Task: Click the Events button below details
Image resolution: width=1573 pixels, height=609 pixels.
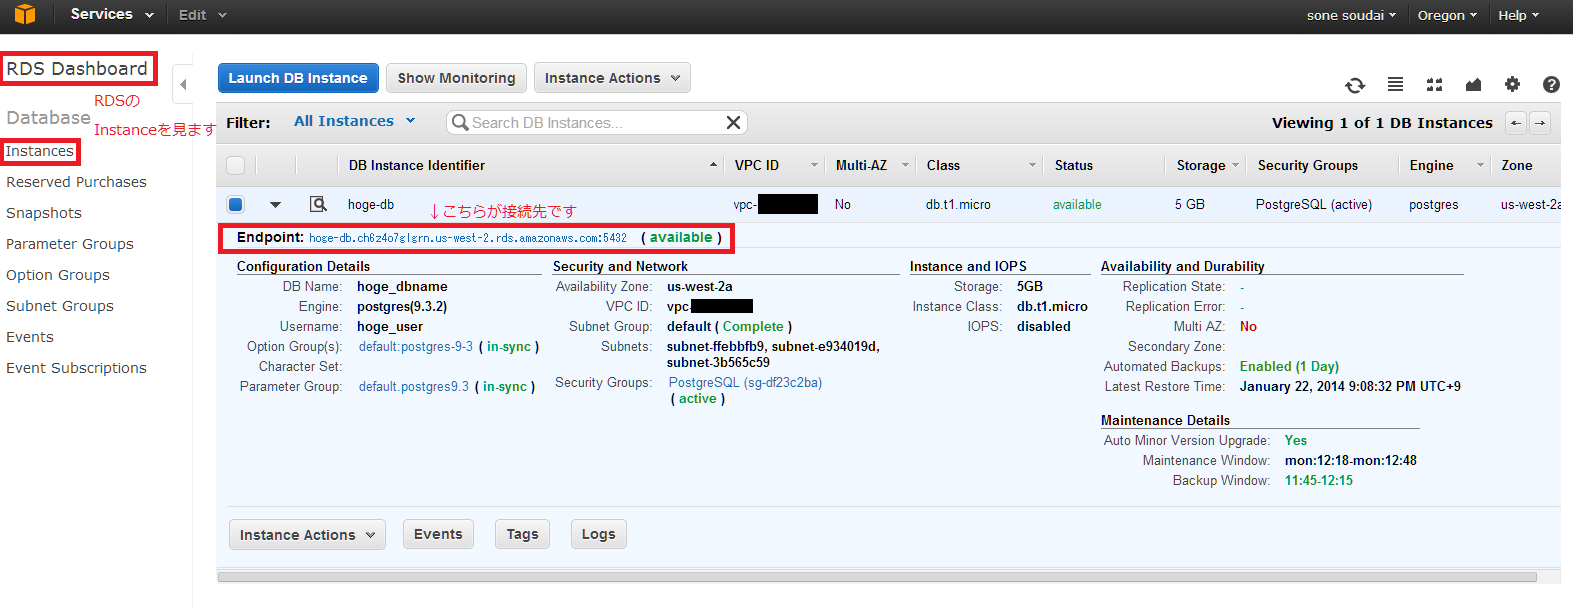Action: (438, 534)
